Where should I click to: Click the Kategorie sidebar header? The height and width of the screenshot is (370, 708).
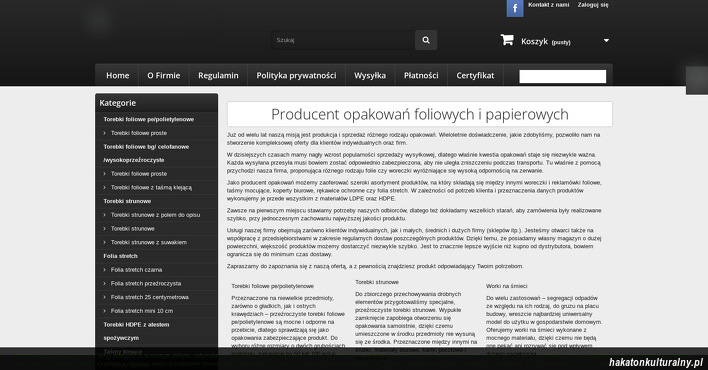156,103
